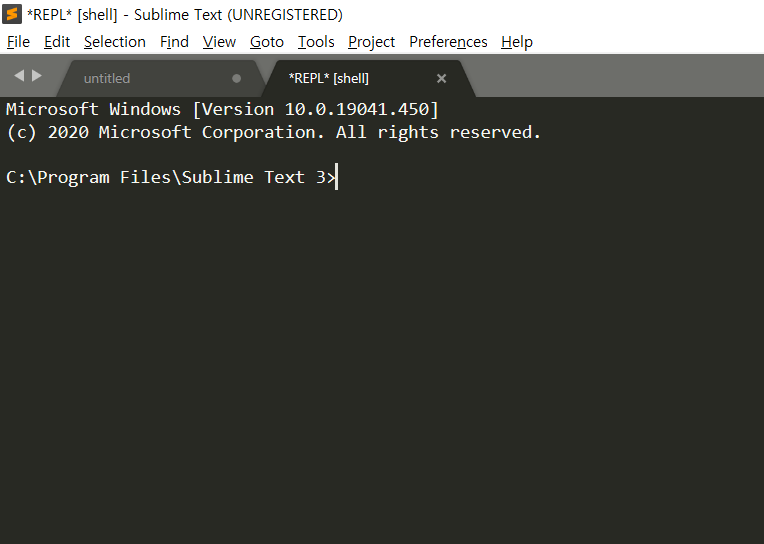Switch to the untitled tab
764x544 pixels.
161,78
